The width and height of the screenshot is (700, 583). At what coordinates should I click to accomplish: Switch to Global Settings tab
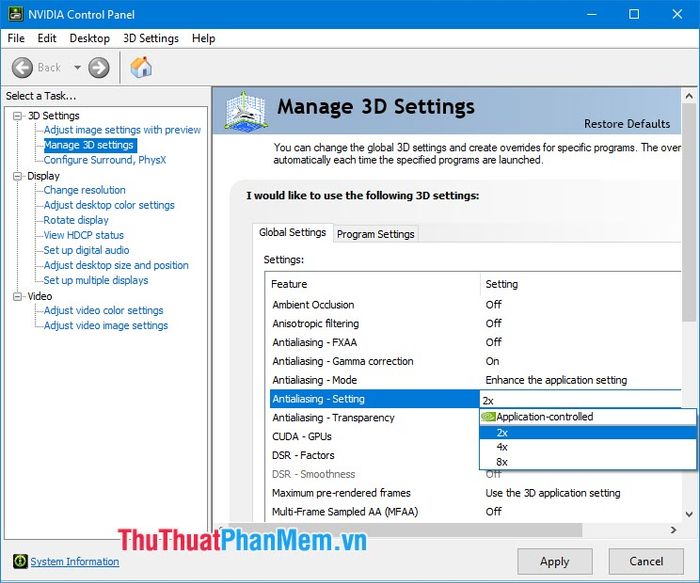coord(292,233)
